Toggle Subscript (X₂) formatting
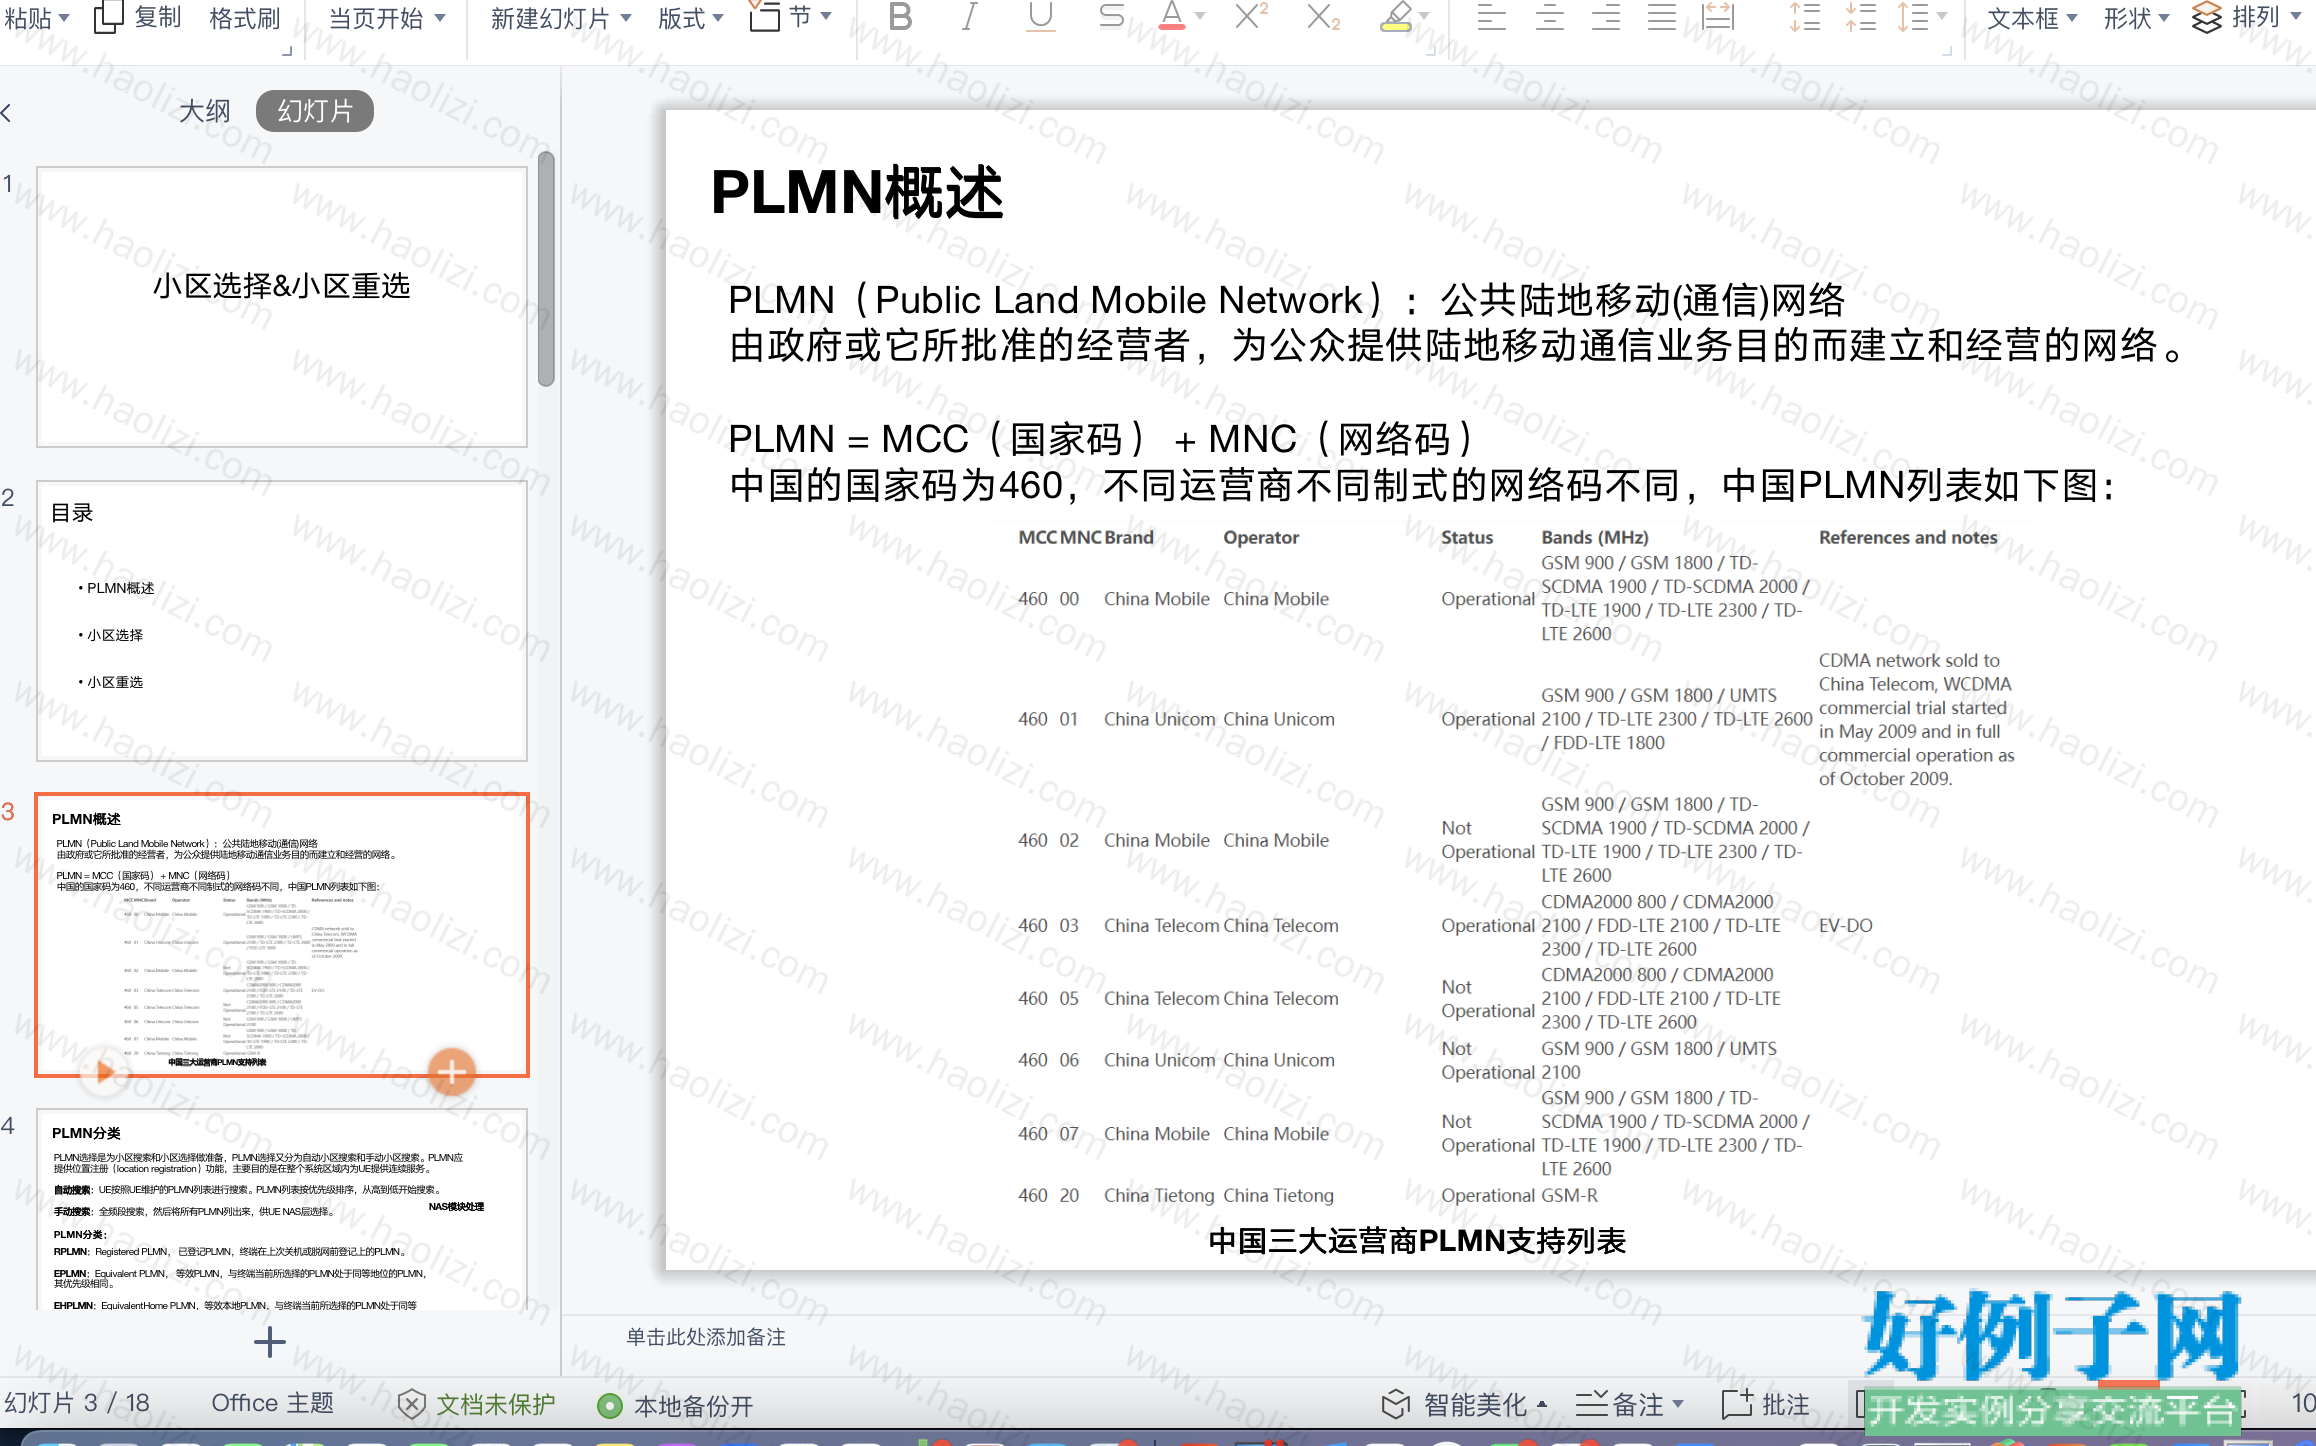Screen dimensions: 2316x1446 point(1322,17)
